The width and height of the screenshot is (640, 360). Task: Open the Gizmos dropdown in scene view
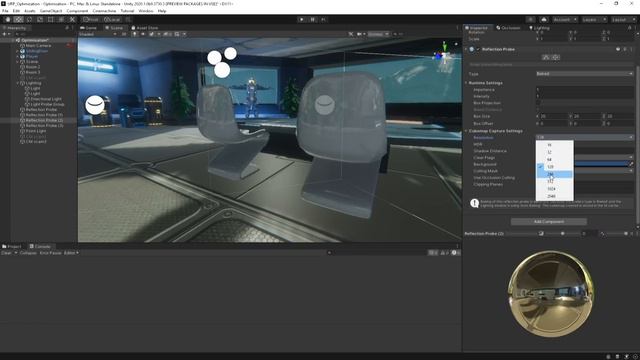tap(378, 34)
